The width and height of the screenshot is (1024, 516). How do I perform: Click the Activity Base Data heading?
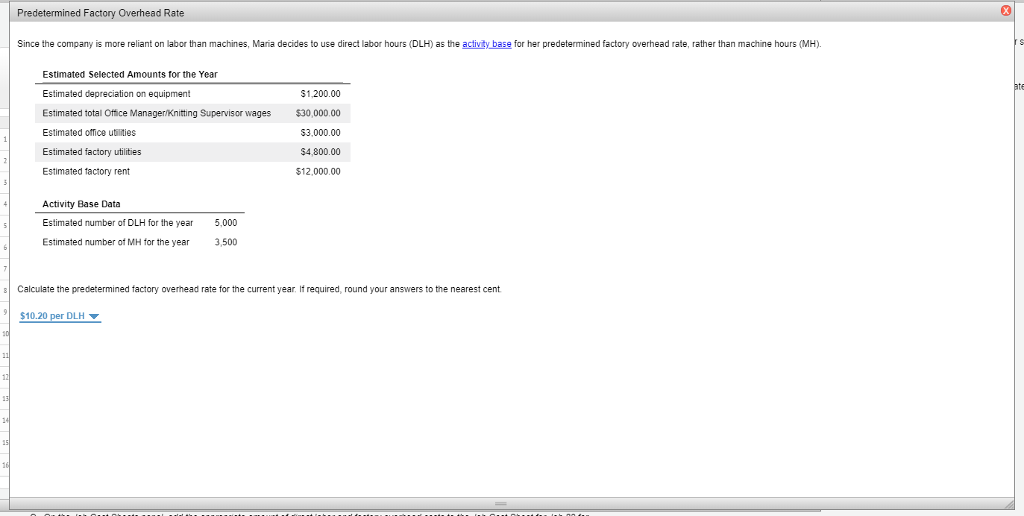point(81,204)
